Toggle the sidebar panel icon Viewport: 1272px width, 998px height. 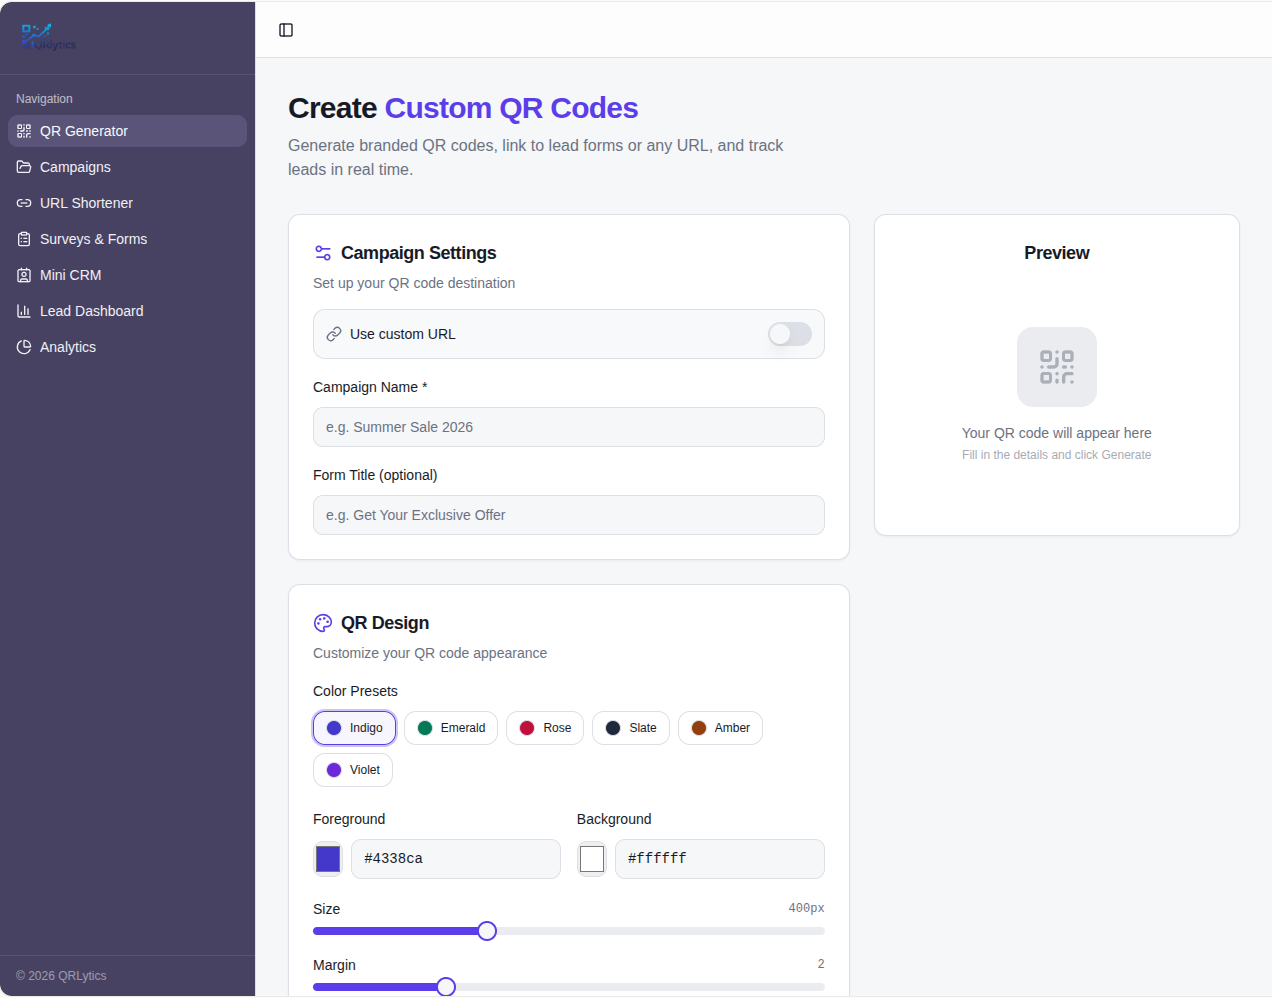click(286, 30)
